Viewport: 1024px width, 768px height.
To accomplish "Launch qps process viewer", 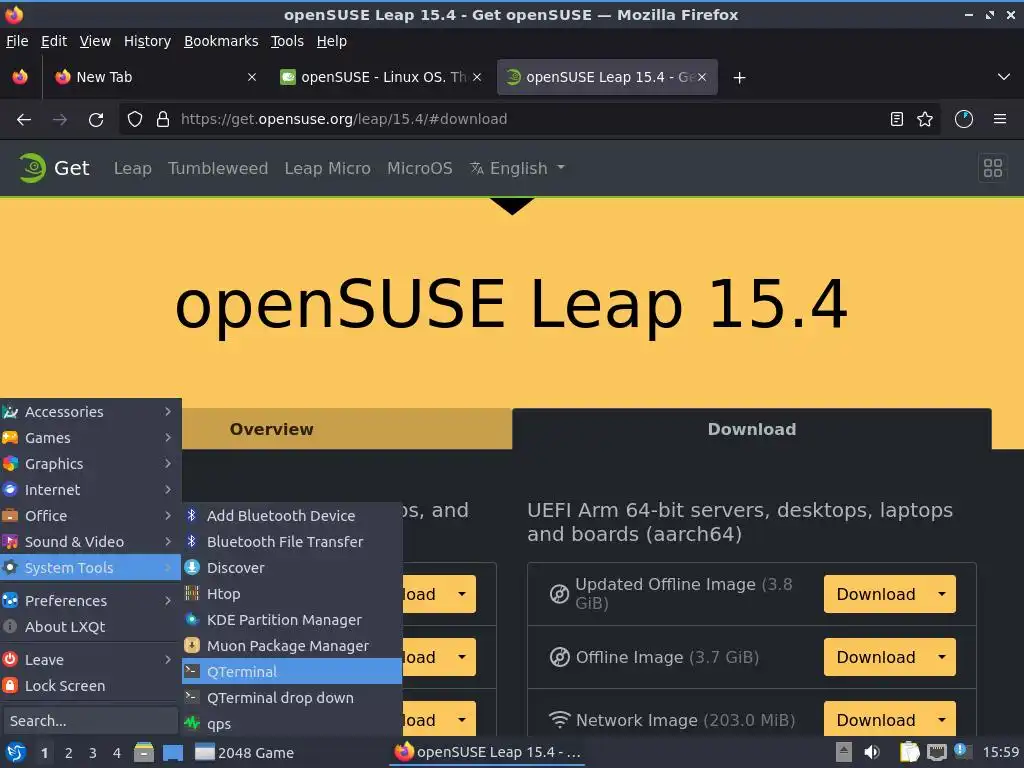I will point(292,724).
